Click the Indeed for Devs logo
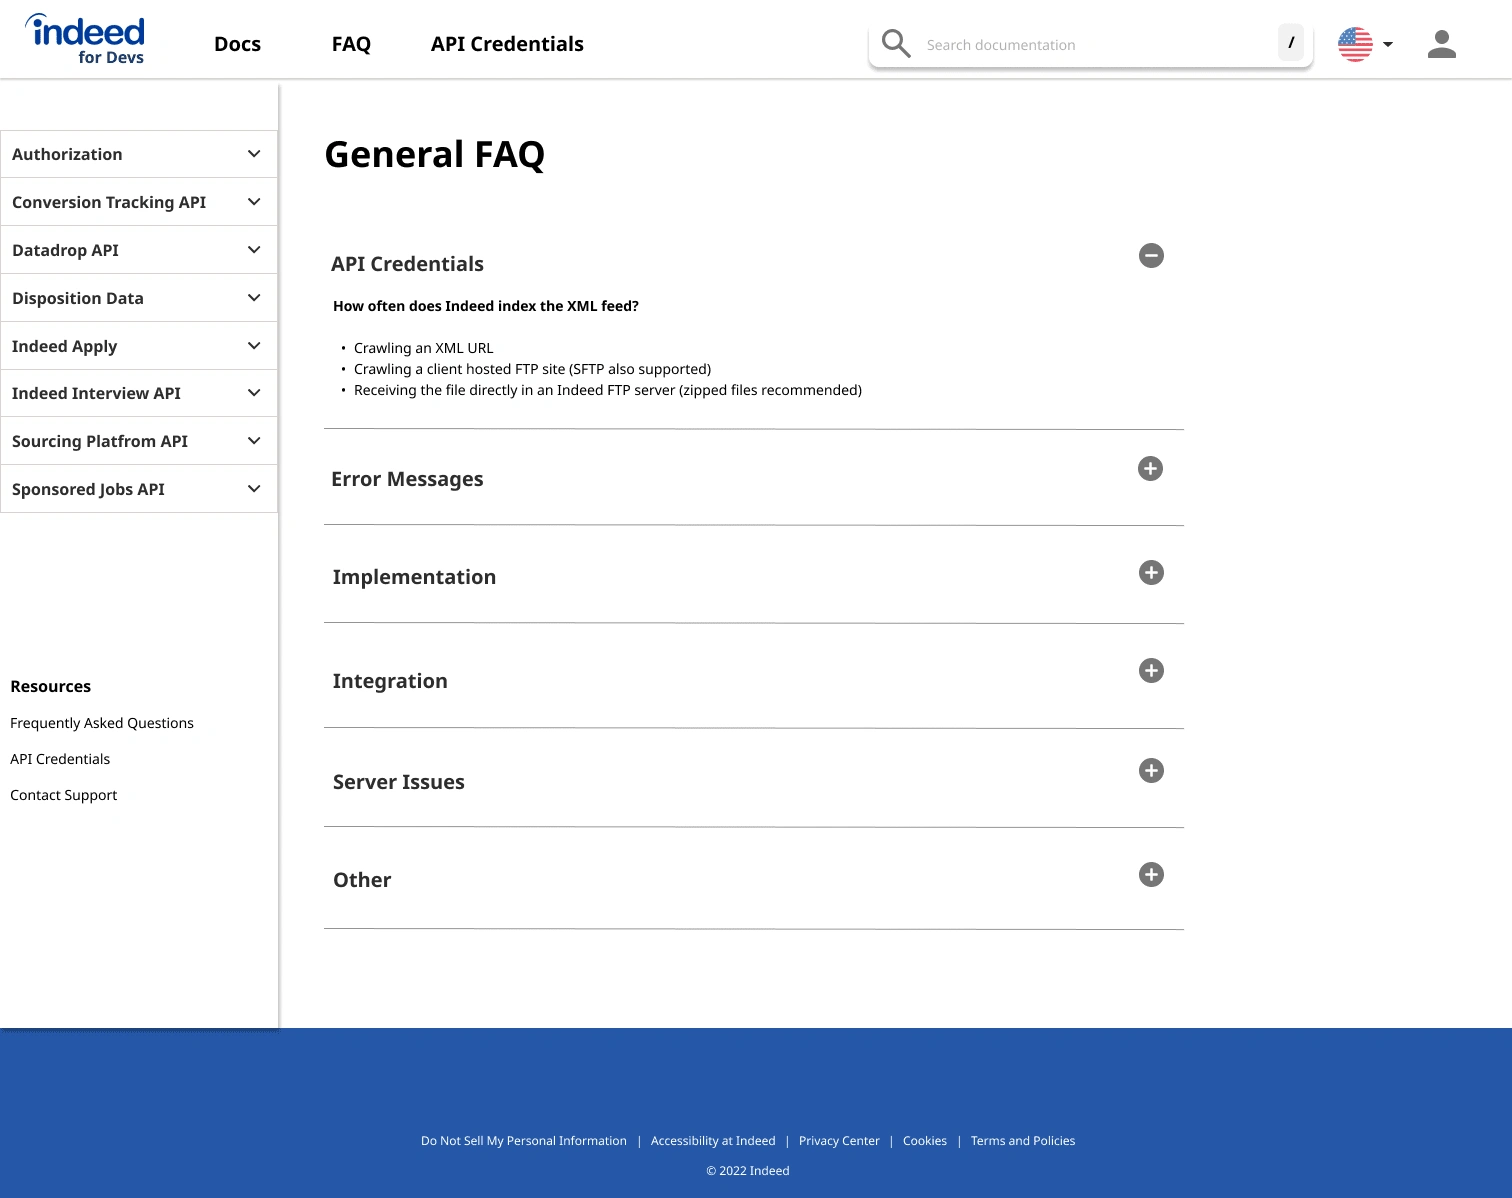The width and height of the screenshot is (1512, 1198). [85, 40]
